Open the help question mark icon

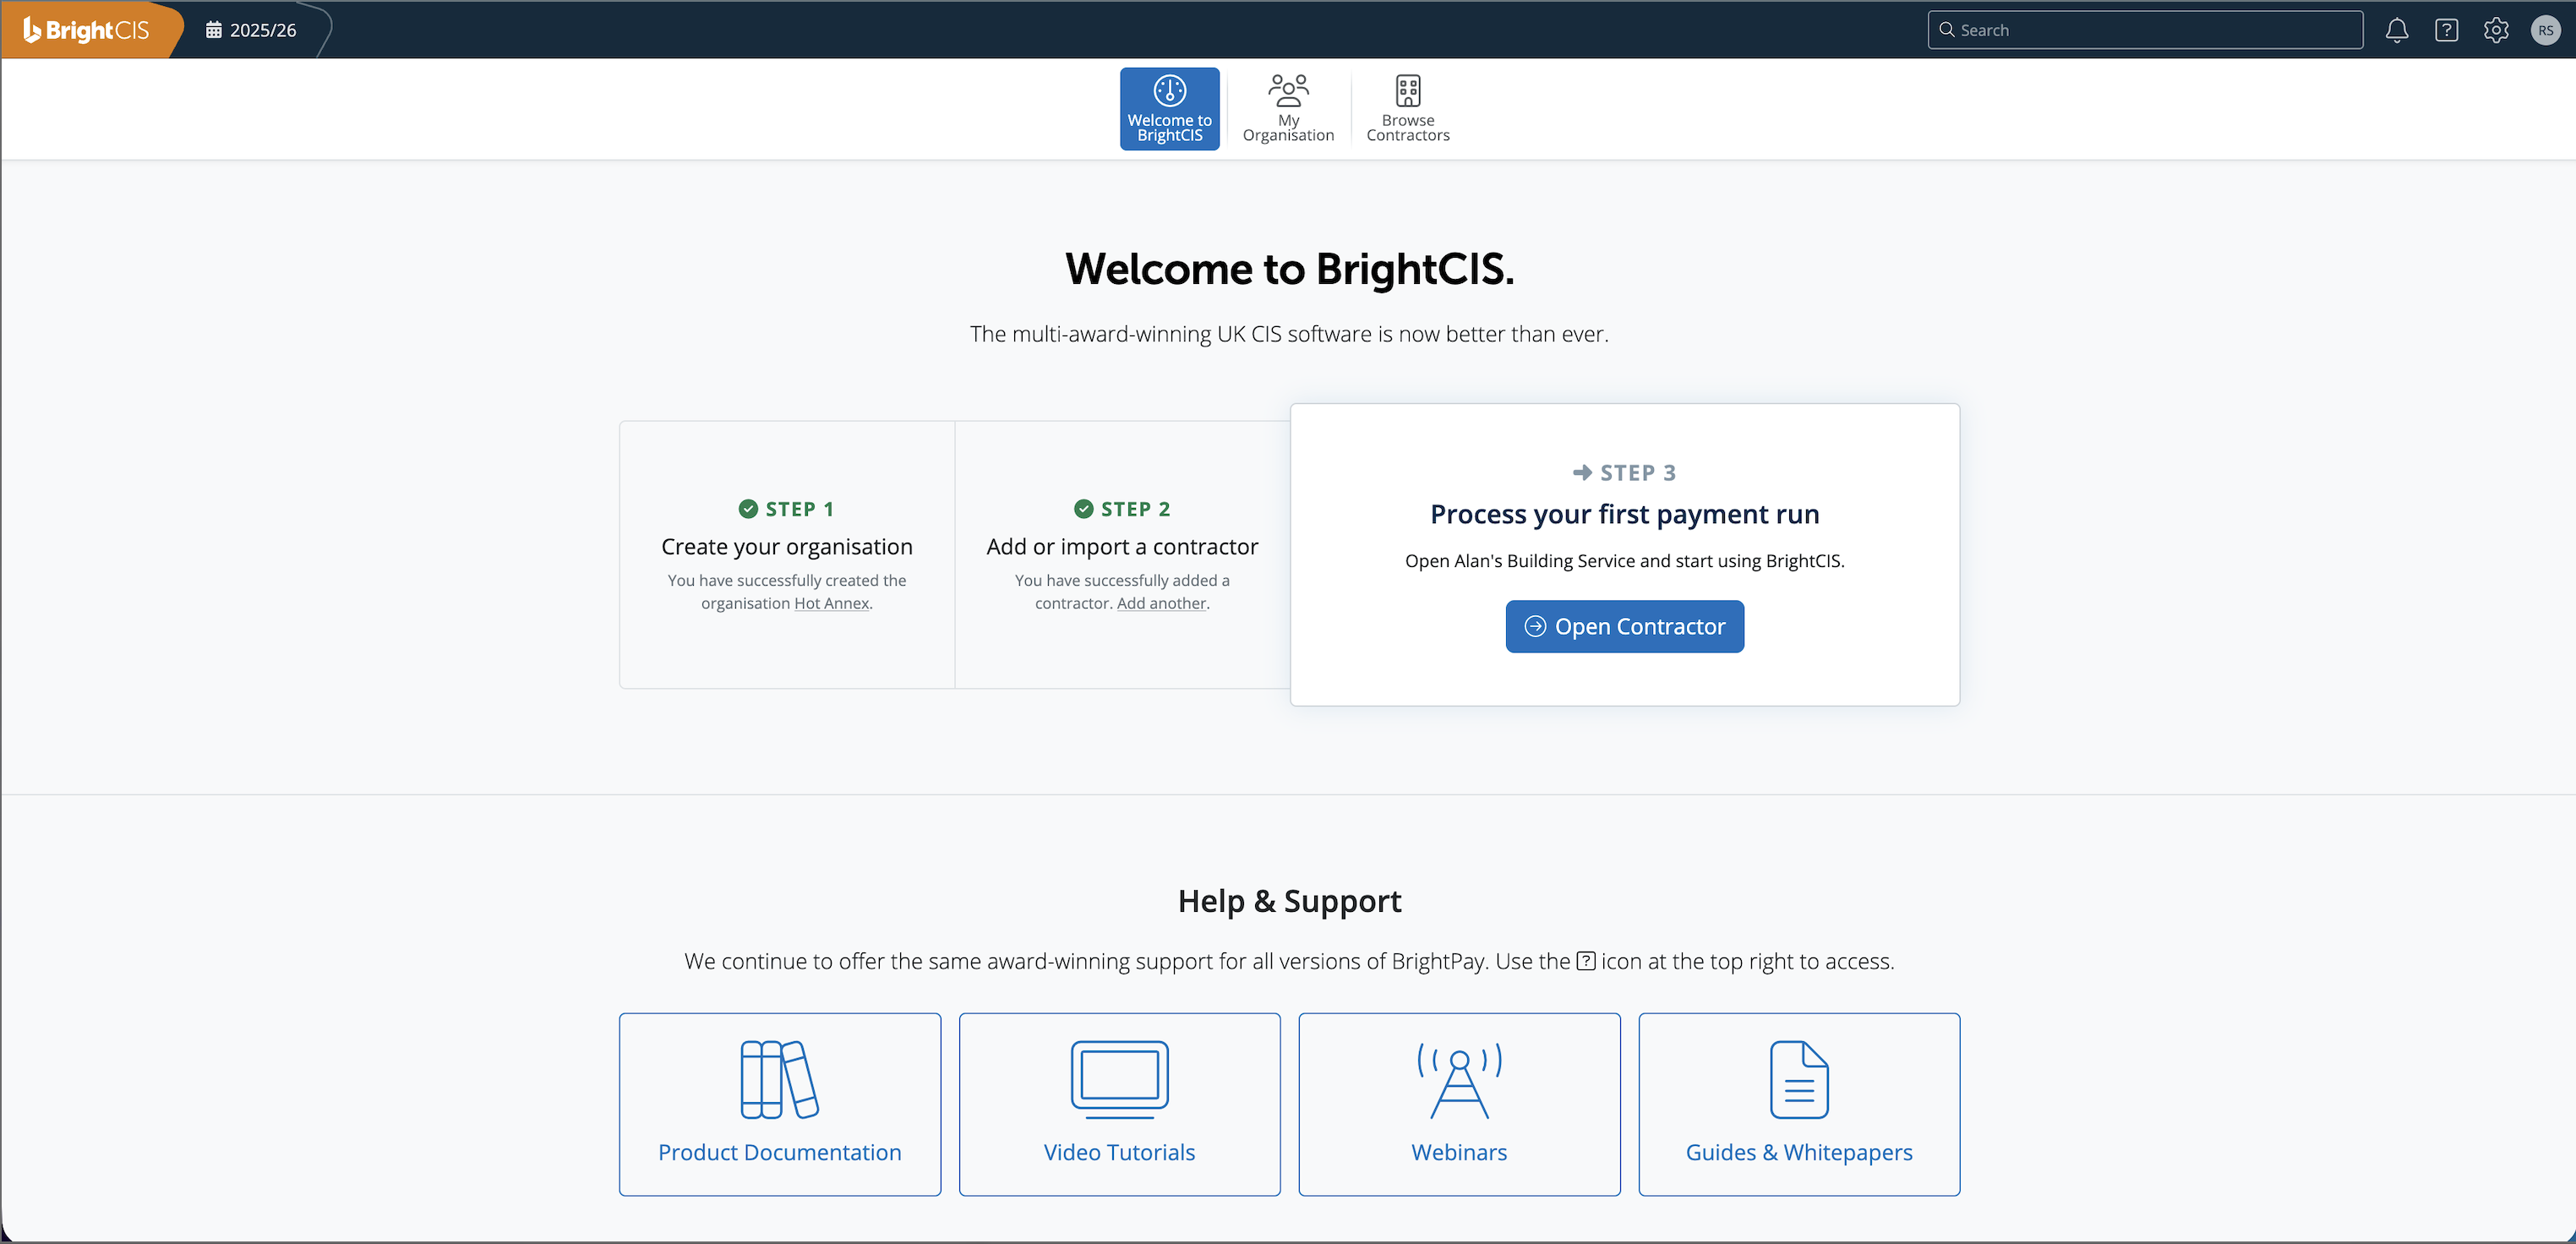(2446, 30)
